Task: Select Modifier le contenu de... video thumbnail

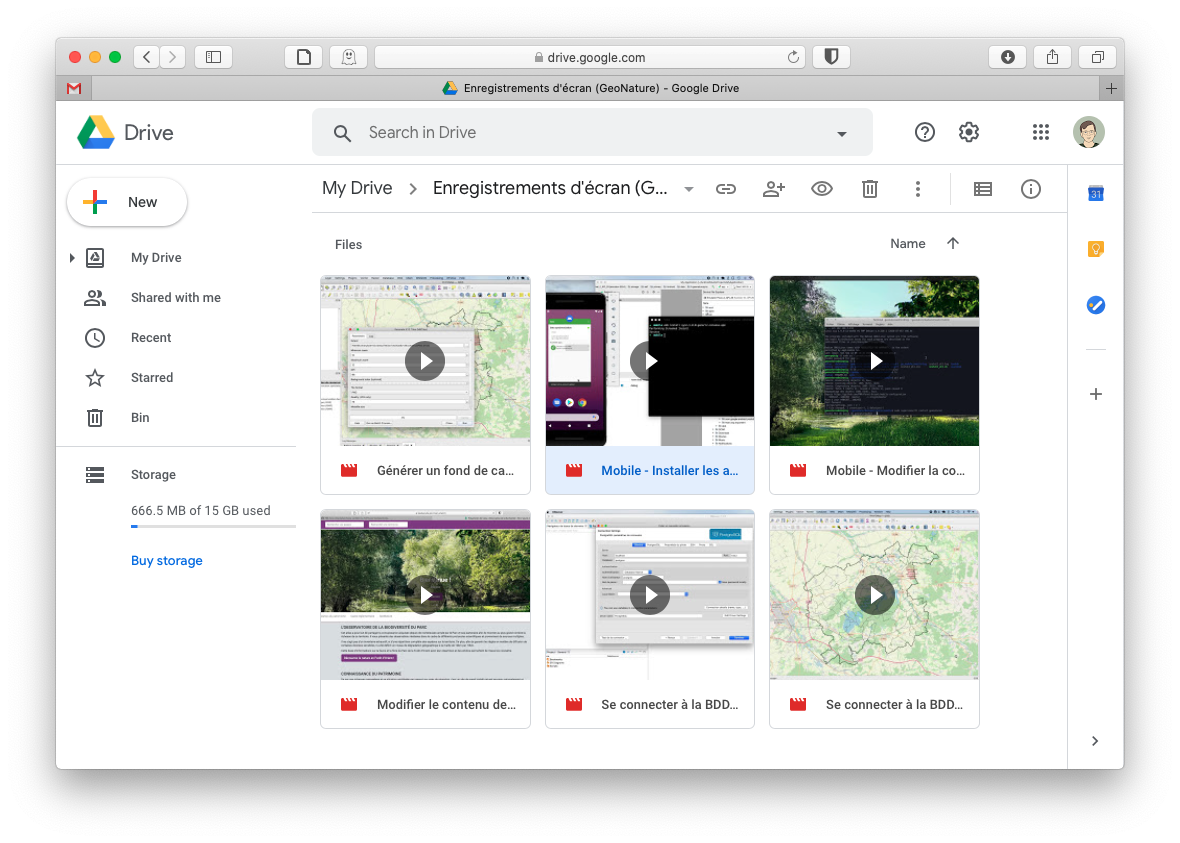Action: [425, 595]
